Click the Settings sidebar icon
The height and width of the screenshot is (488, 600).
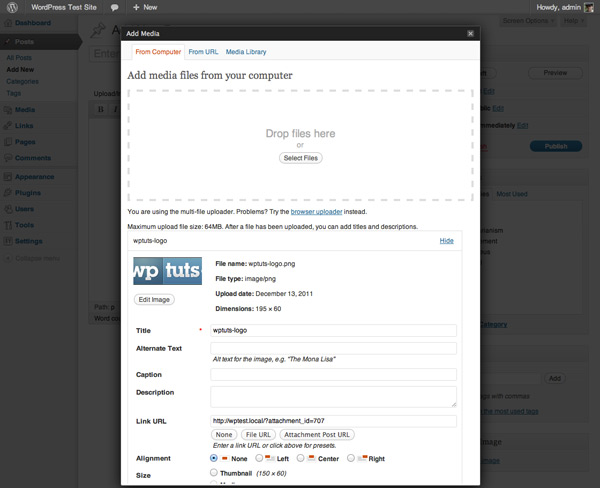(x=8, y=241)
